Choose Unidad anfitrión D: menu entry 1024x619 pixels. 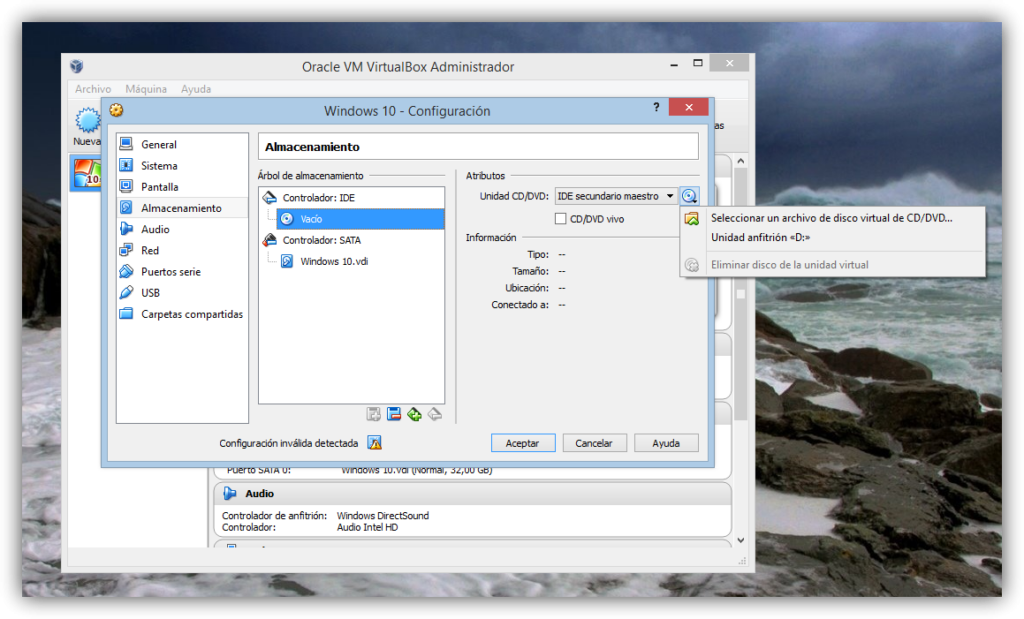[760, 238]
